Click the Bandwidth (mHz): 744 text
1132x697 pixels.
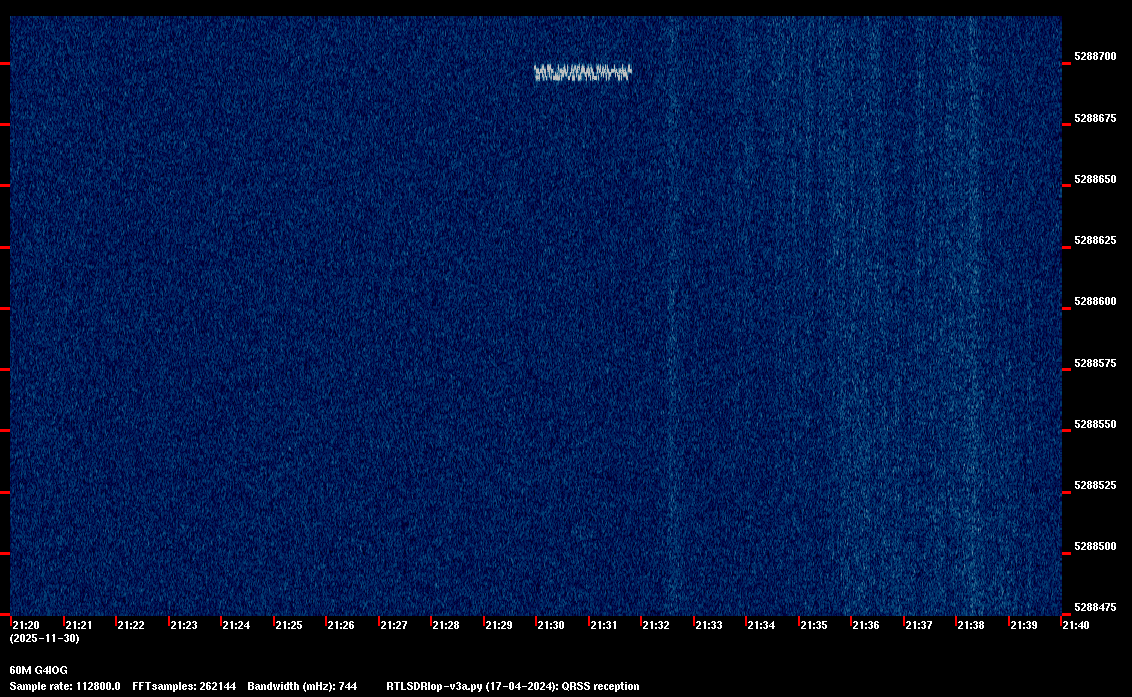tap(302, 686)
